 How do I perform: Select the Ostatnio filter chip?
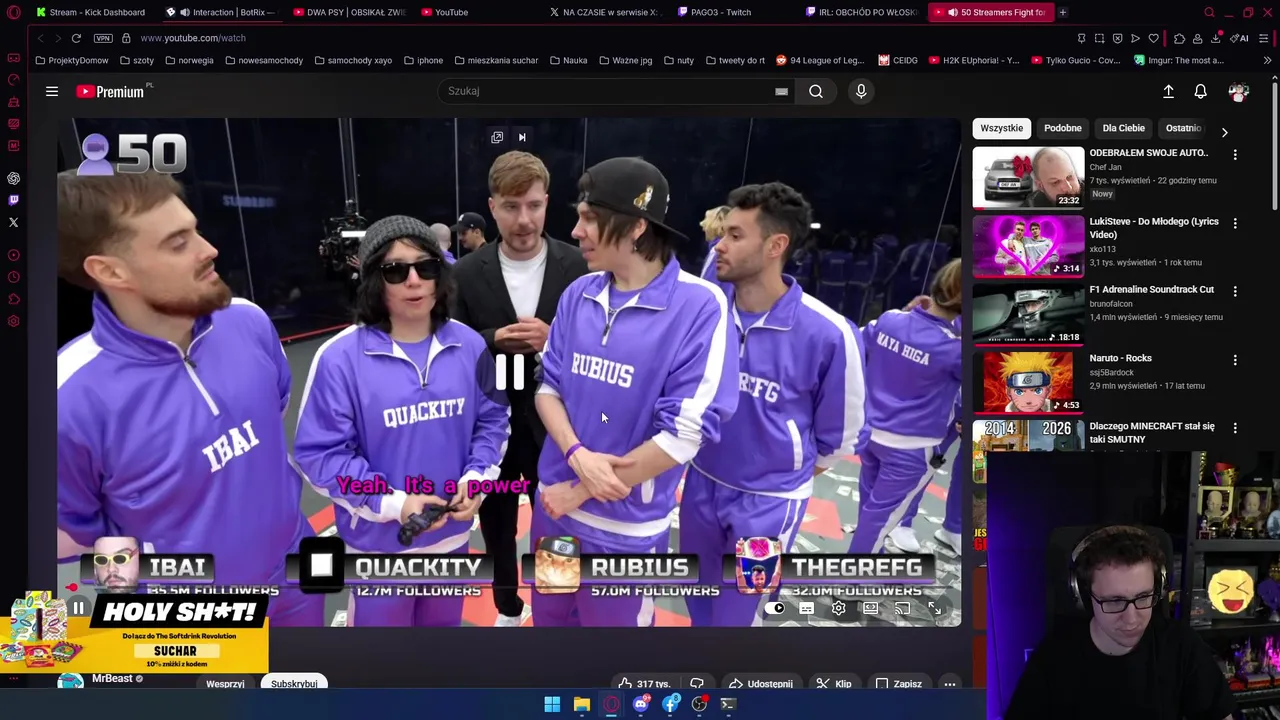pyautogui.click(x=1183, y=128)
